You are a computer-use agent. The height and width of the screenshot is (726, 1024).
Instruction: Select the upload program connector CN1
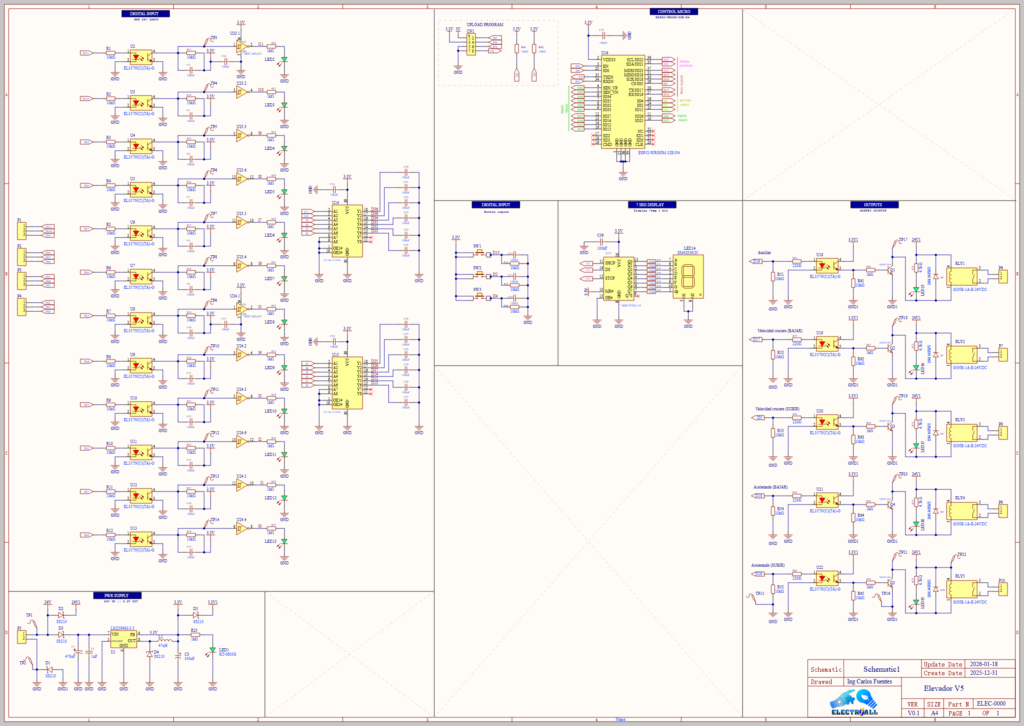click(470, 46)
